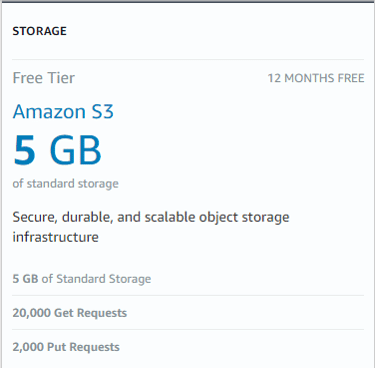Click the "Get Requests" words
The height and width of the screenshot is (368, 375).
pos(90,313)
